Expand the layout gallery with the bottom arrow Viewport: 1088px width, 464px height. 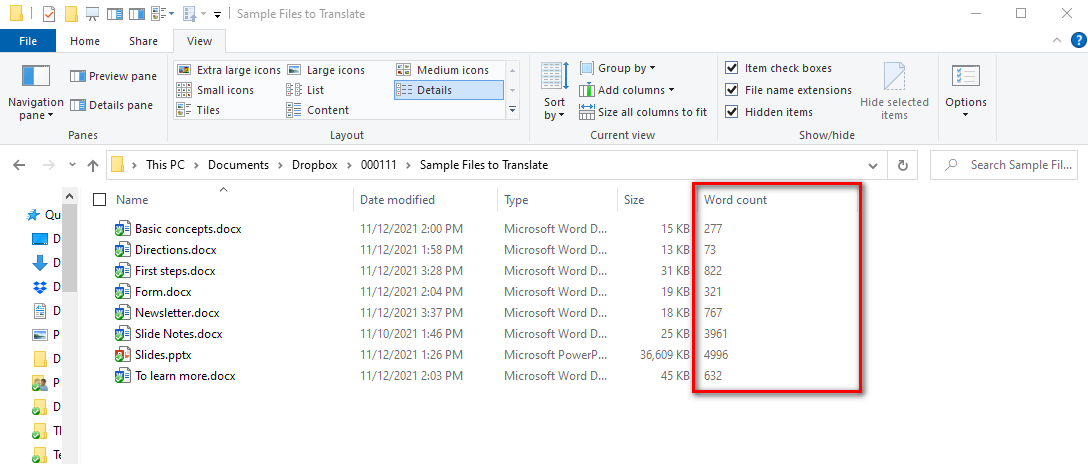pos(513,110)
